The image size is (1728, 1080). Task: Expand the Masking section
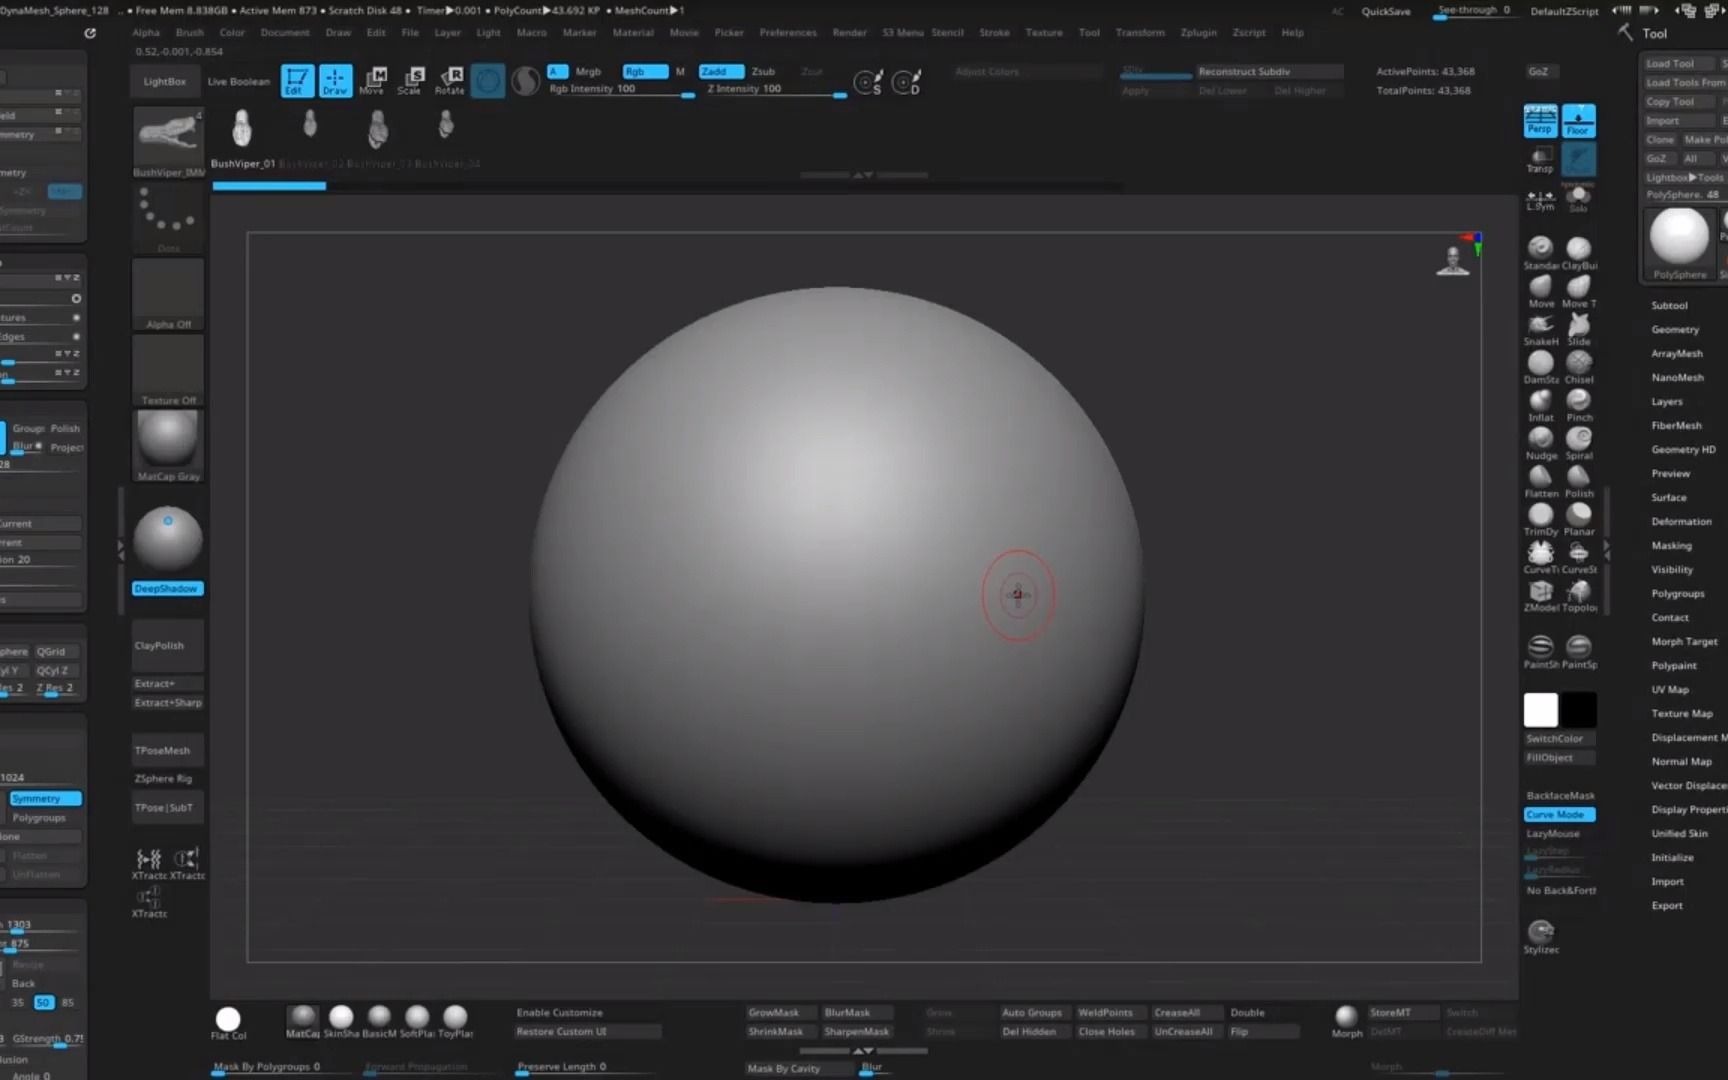pos(1671,545)
